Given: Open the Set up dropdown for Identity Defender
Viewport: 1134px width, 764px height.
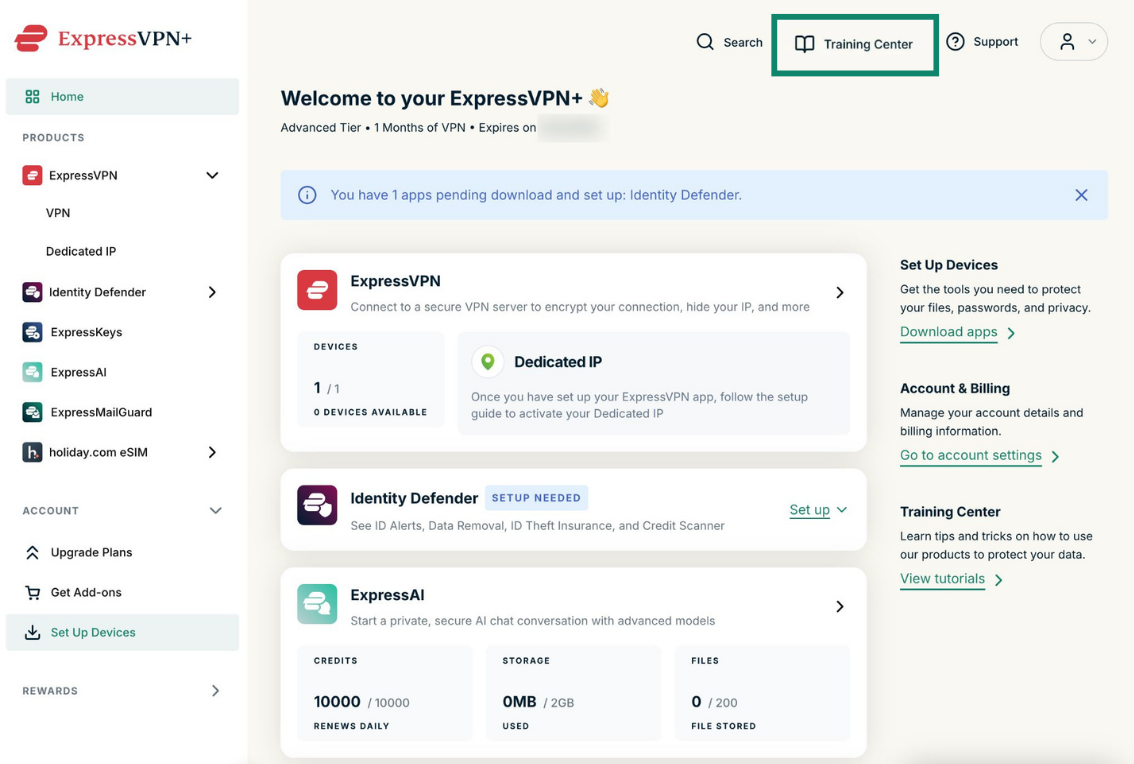Looking at the screenshot, I should click(818, 510).
